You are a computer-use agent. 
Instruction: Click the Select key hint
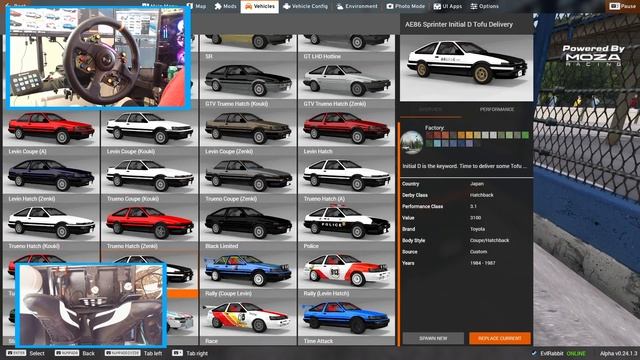pyautogui.click(x=25, y=353)
